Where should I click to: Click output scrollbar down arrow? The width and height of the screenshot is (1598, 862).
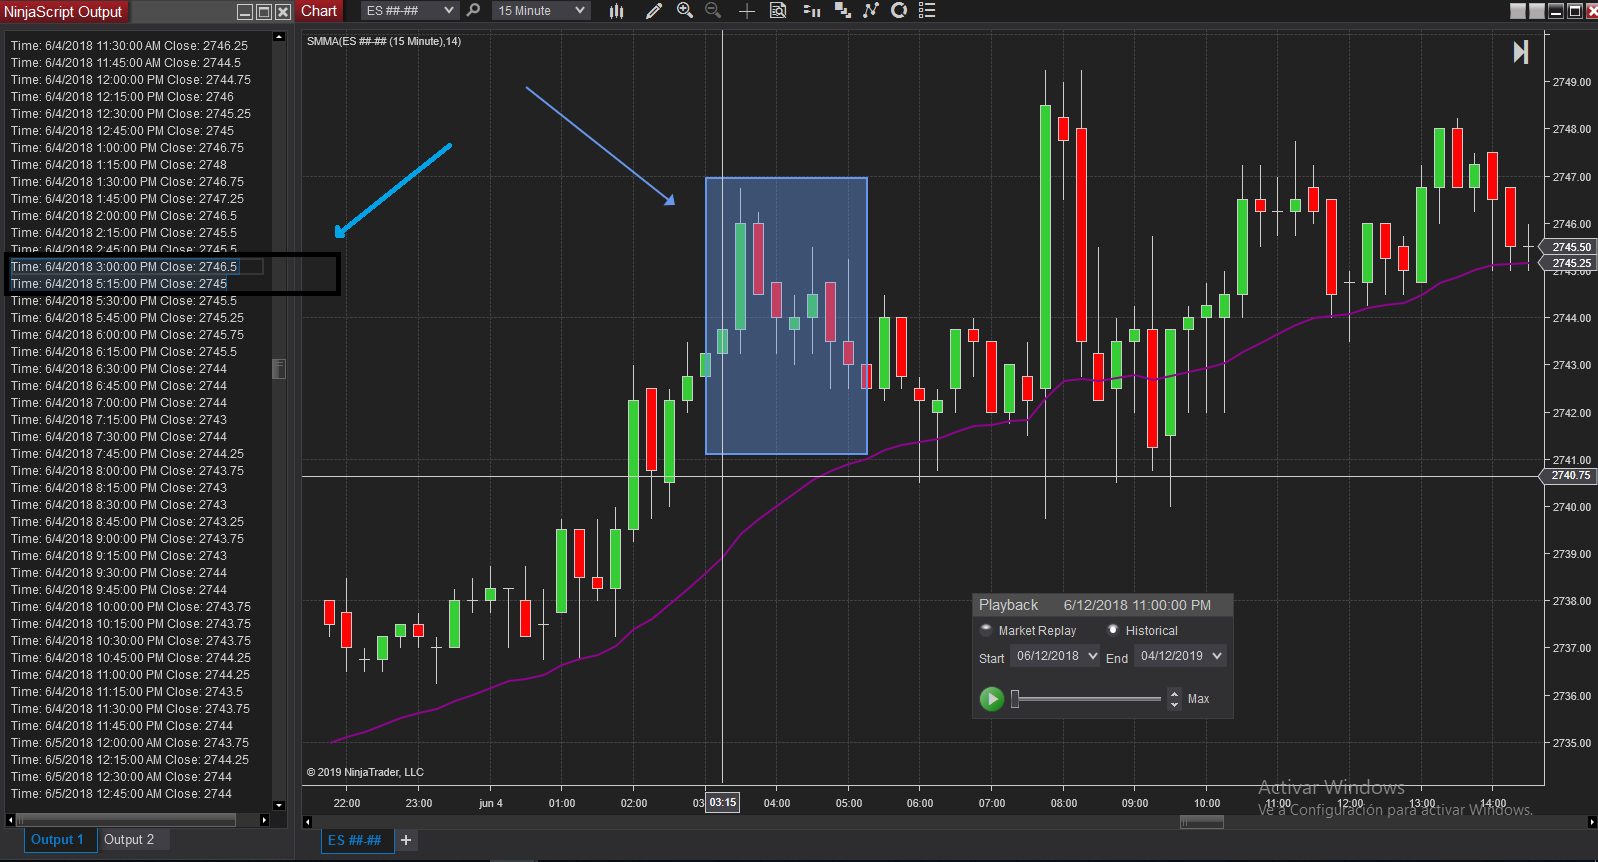pos(279,805)
